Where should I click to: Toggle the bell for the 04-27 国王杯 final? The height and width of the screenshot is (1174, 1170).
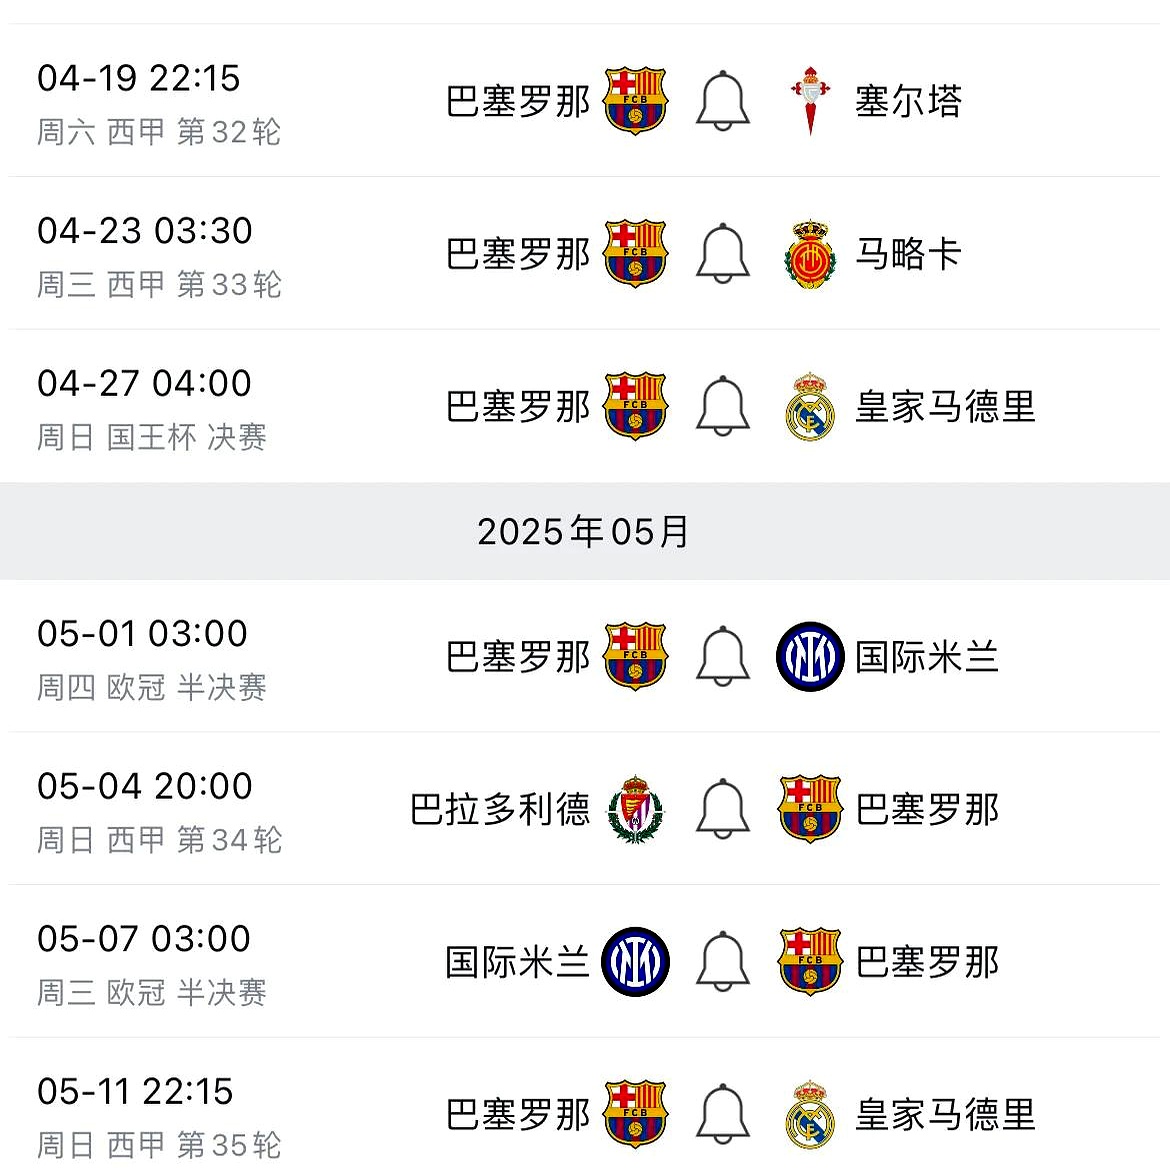coord(722,407)
